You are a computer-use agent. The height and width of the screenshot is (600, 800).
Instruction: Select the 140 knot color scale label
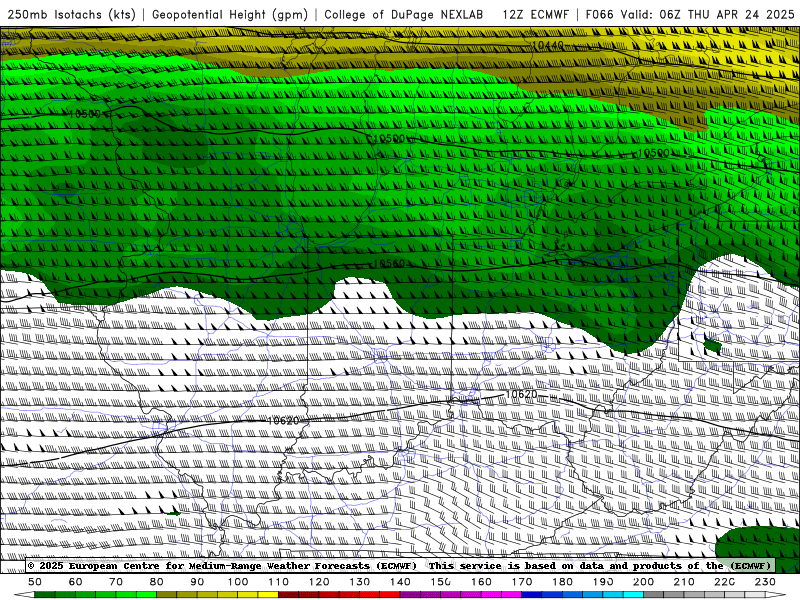point(400,582)
